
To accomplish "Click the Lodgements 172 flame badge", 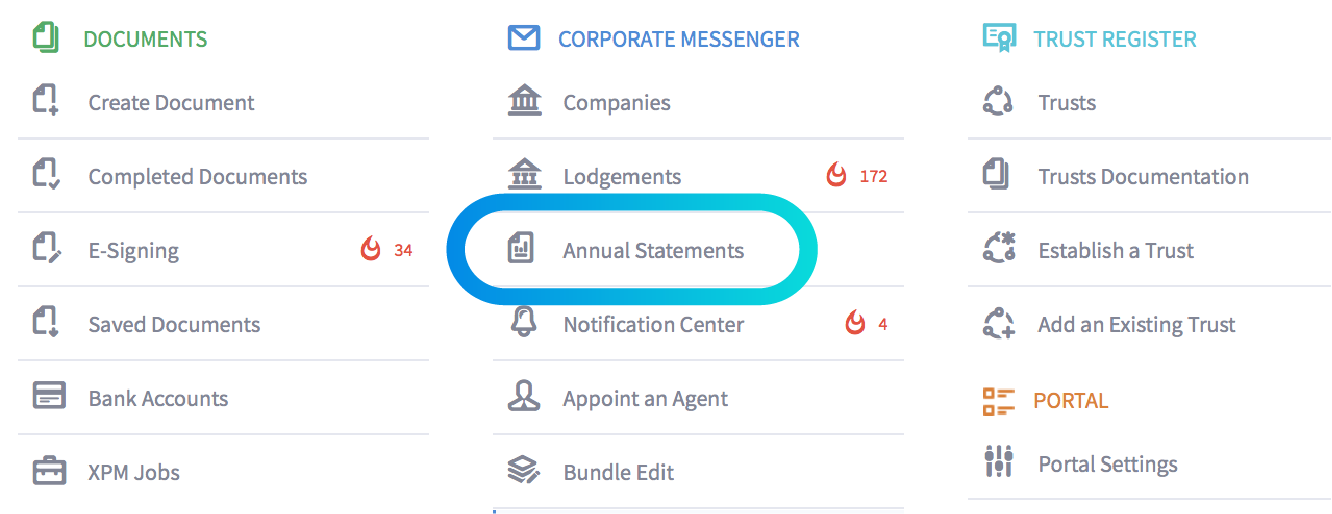I will point(857,176).
